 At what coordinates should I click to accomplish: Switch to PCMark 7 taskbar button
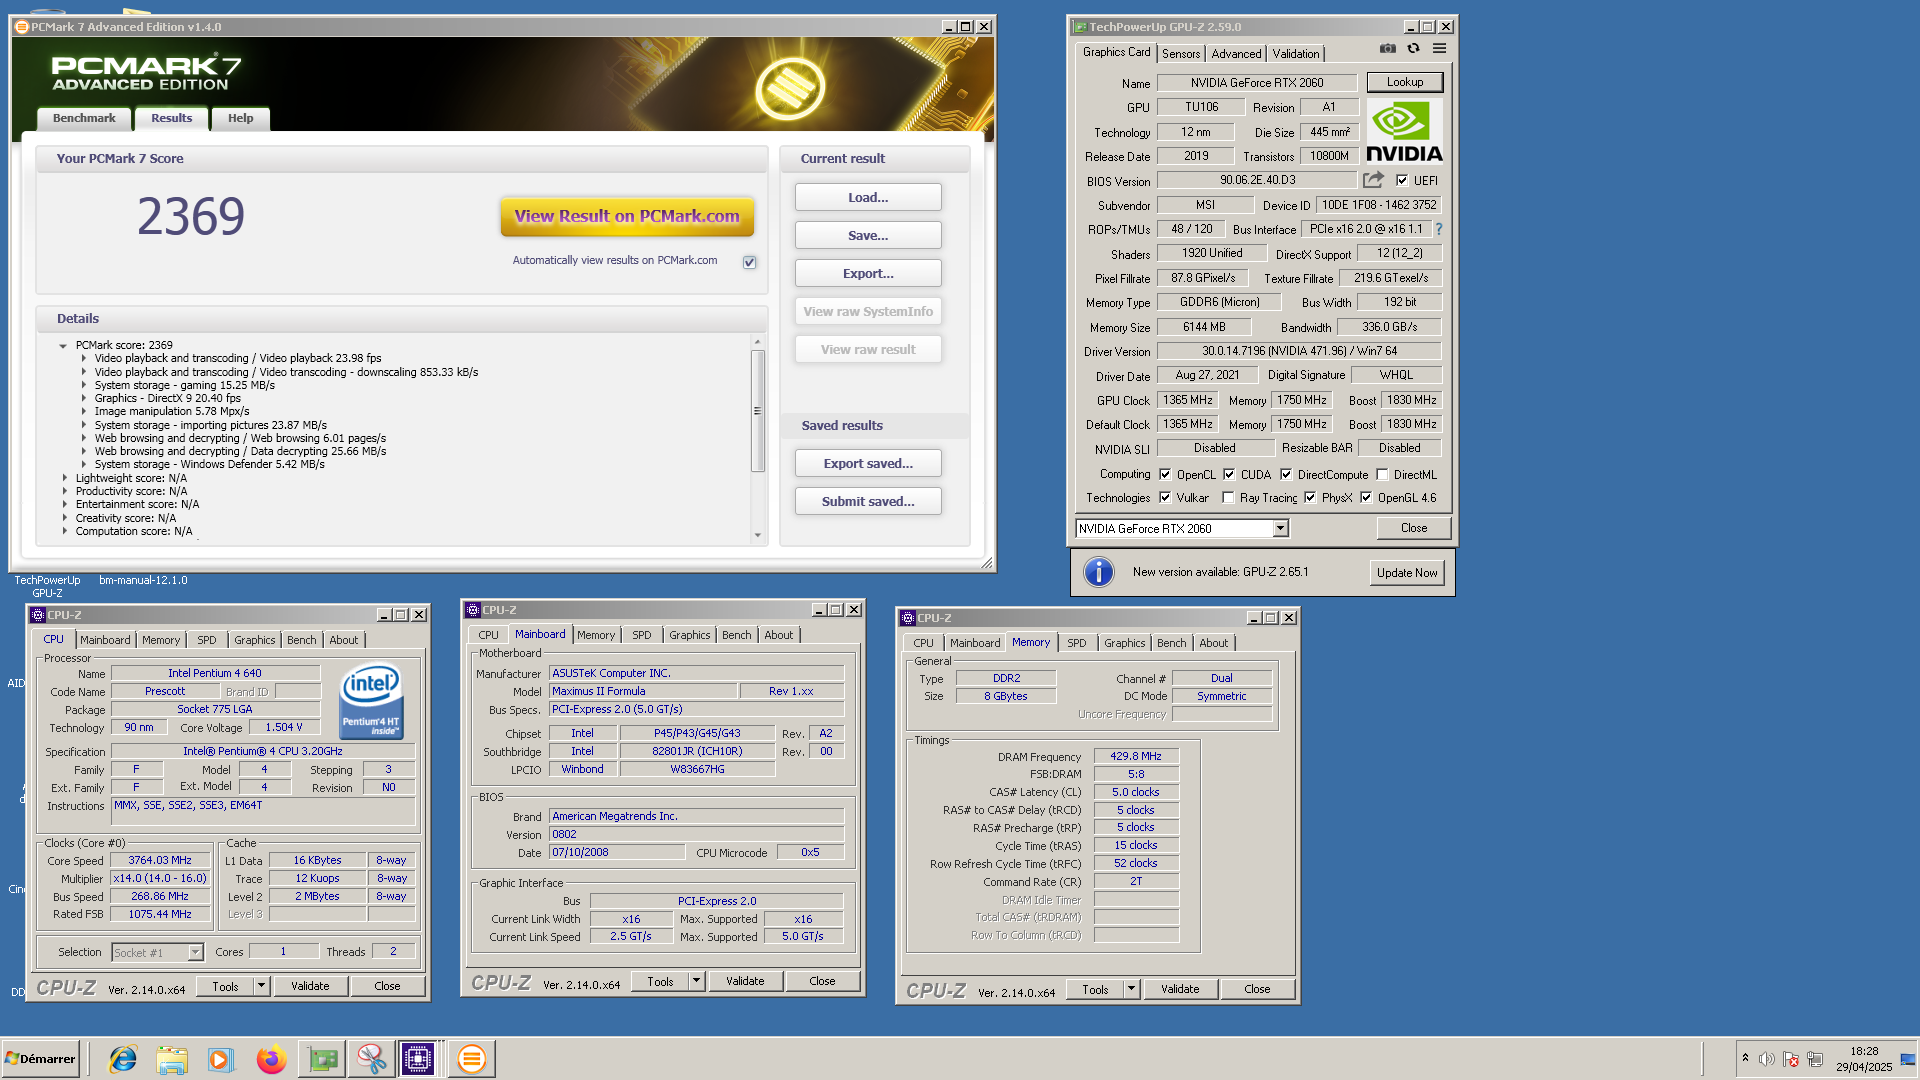471,1059
